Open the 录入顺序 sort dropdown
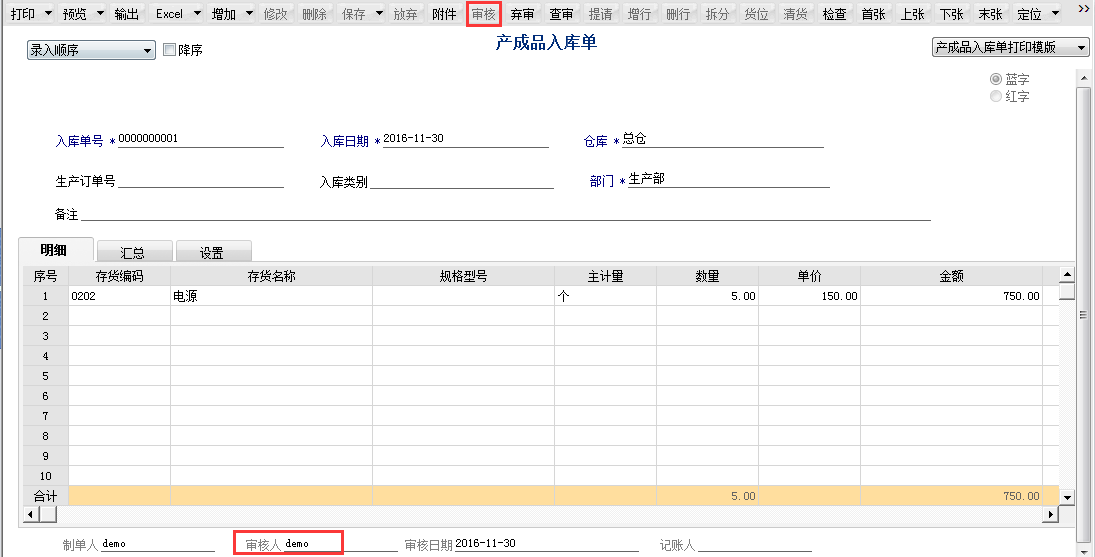 (x=91, y=50)
